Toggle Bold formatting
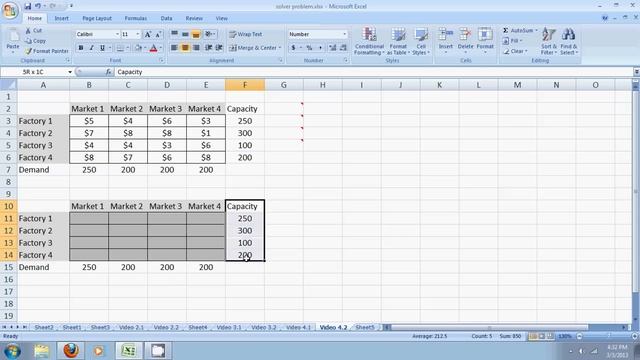This screenshot has height=360, width=640. [81, 48]
